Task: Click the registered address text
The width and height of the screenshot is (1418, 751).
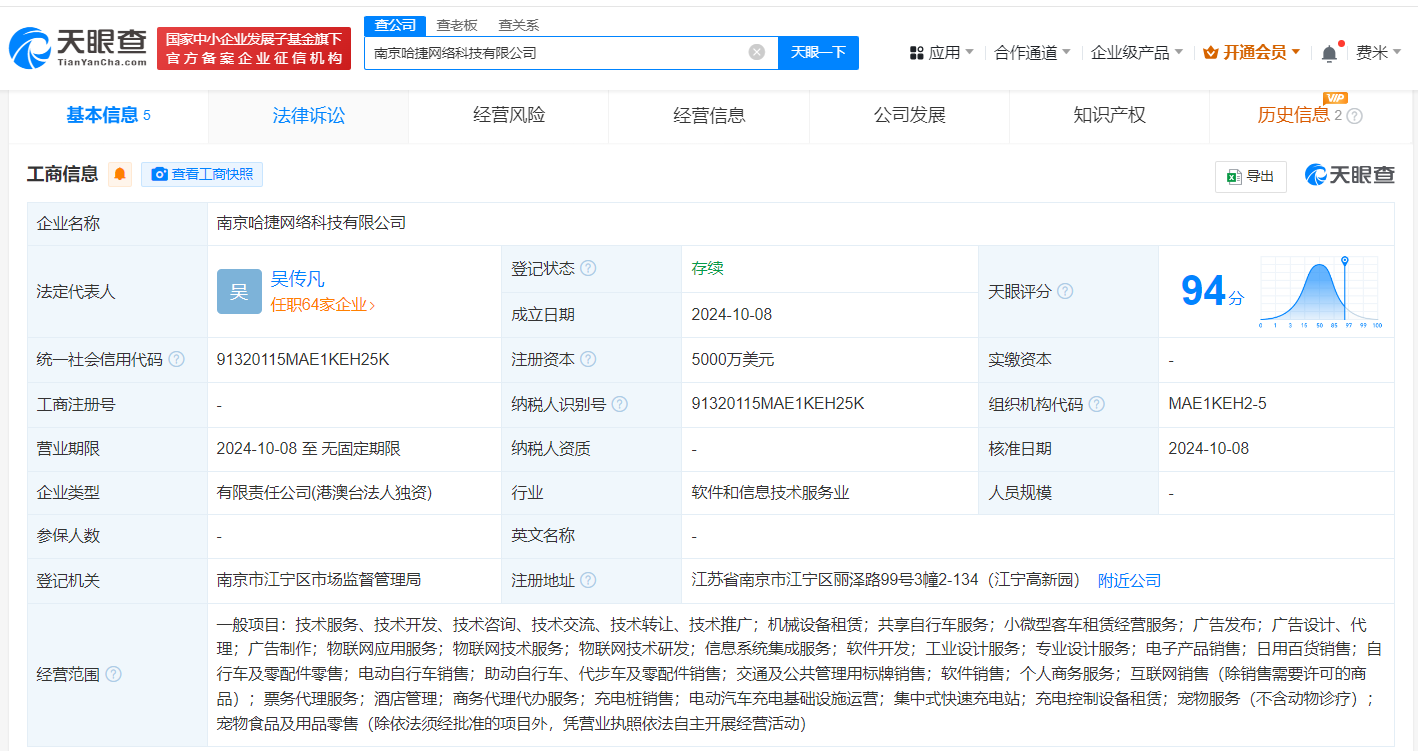Action: [x=885, y=580]
